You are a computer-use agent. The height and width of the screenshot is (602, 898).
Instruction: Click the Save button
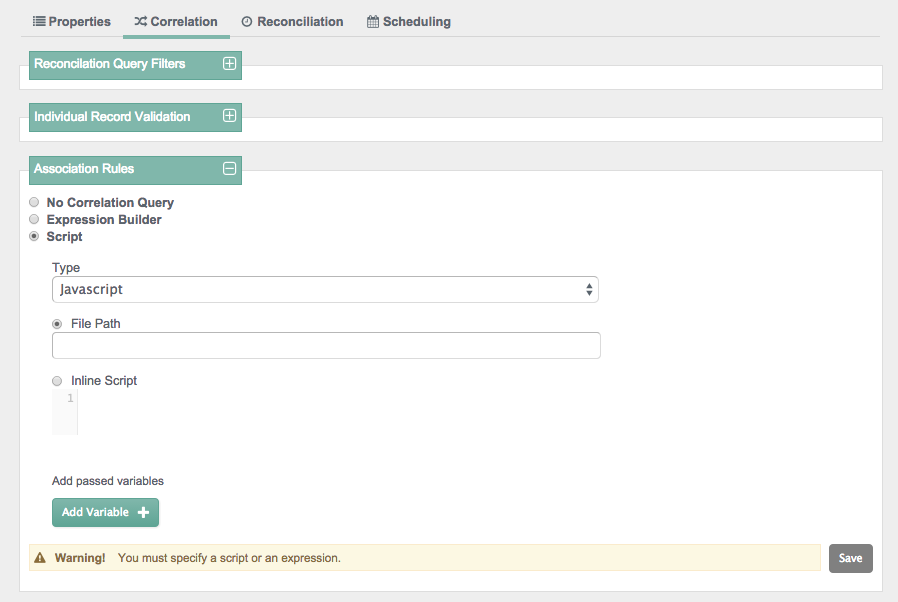(850, 558)
